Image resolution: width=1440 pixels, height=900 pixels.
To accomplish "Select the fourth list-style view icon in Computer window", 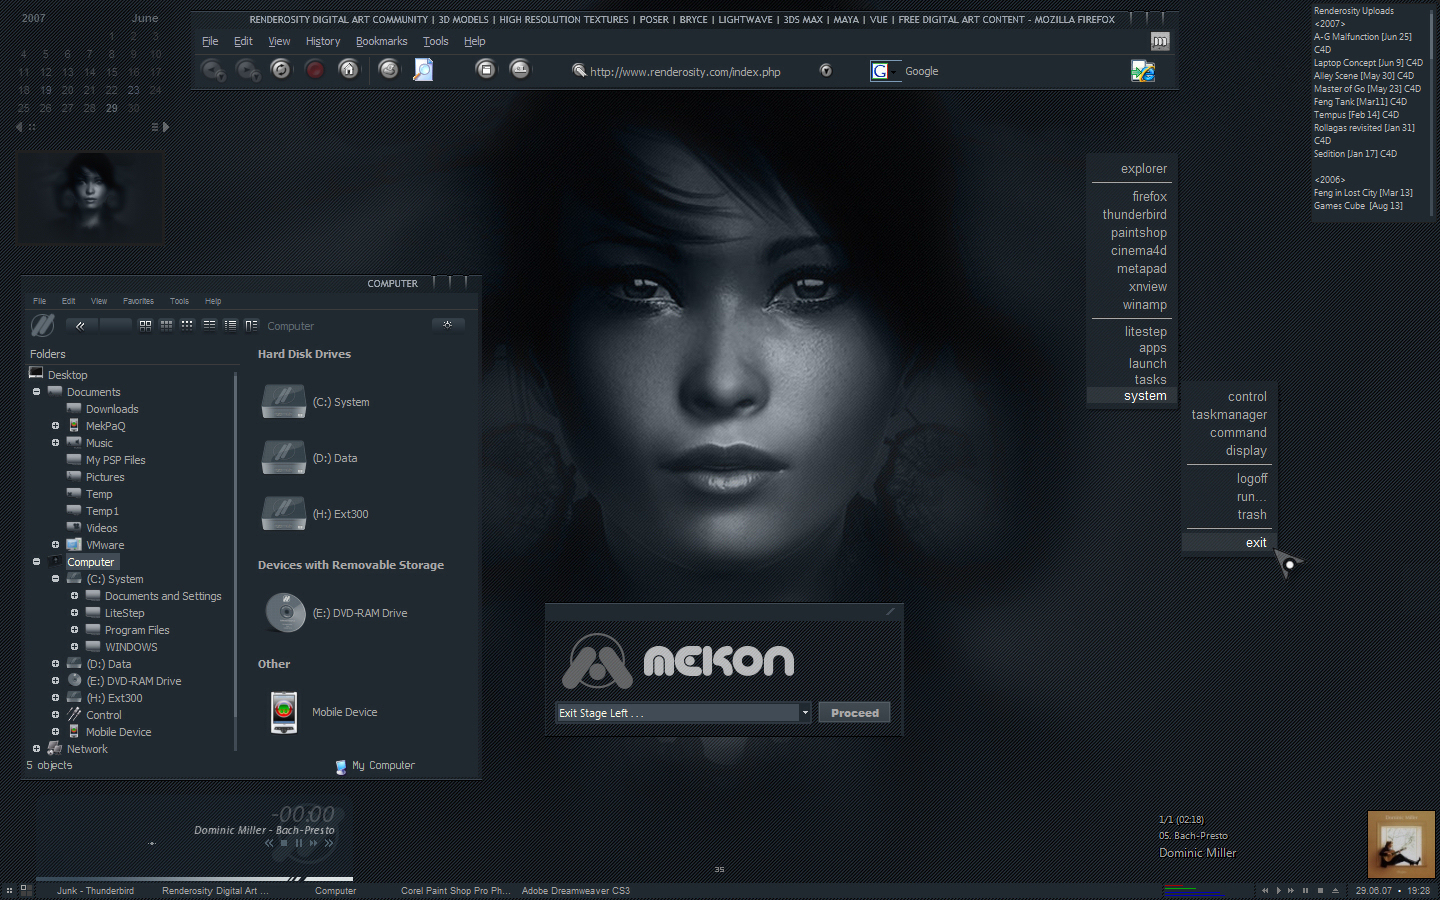I will point(209,325).
